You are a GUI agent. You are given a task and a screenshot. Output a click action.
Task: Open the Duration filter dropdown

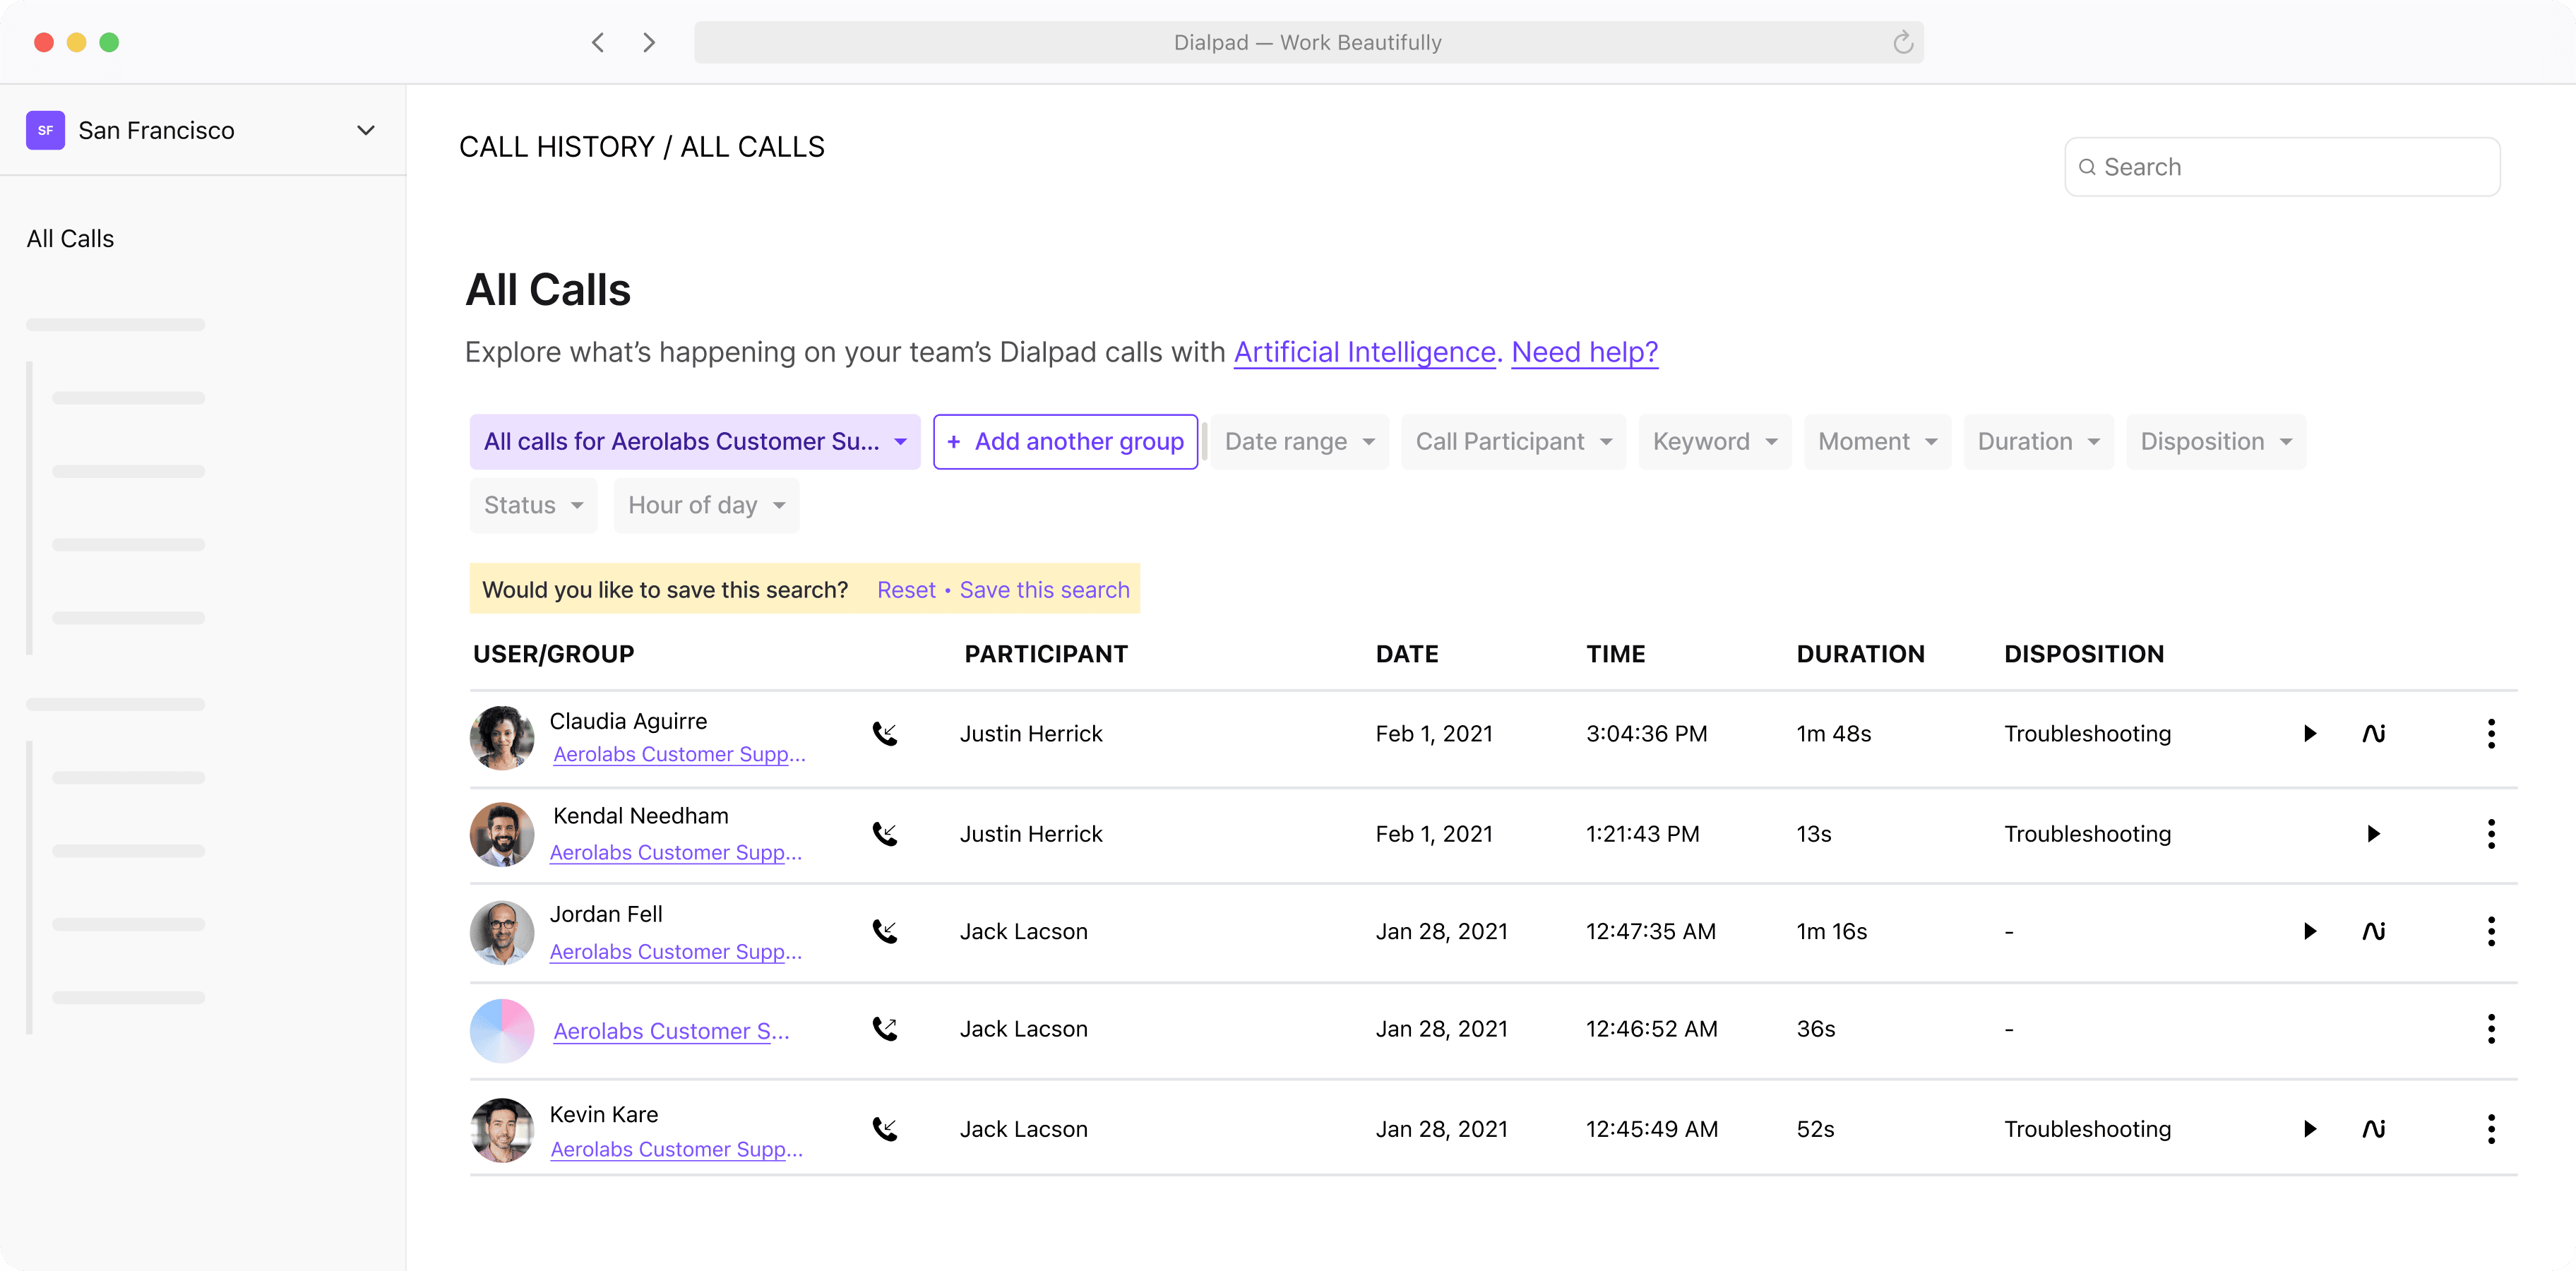(x=2038, y=441)
